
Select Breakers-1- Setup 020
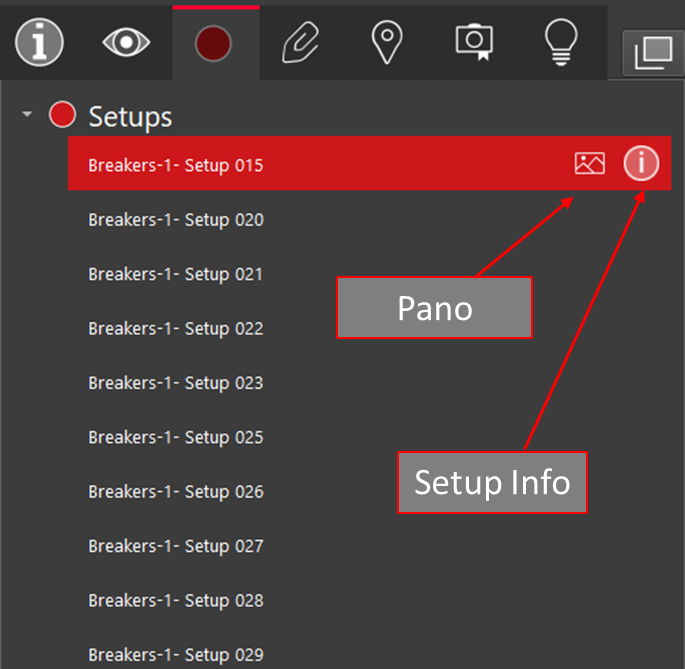click(x=176, y=220)
